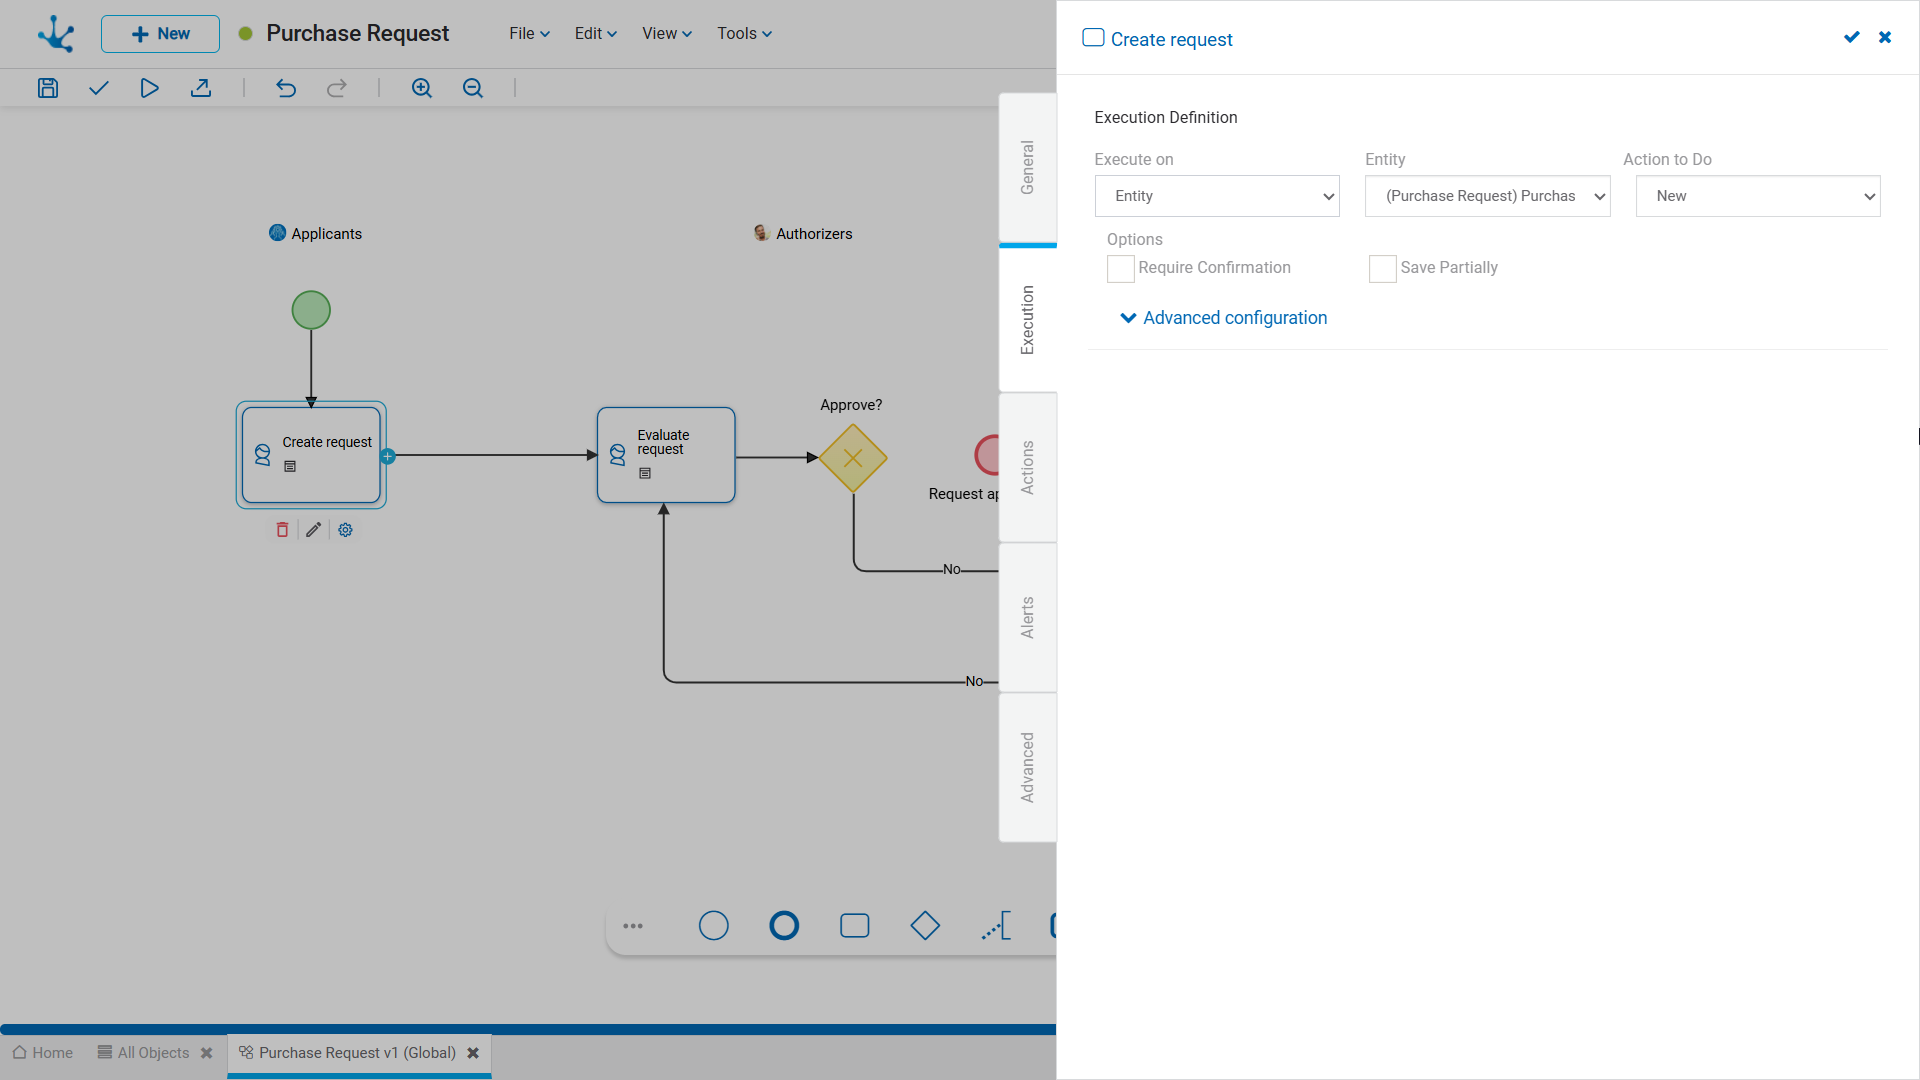Viewport: 1920px width, 1080px height.
Task: Open settings gear for Create request
Action: tap(345, 530)
